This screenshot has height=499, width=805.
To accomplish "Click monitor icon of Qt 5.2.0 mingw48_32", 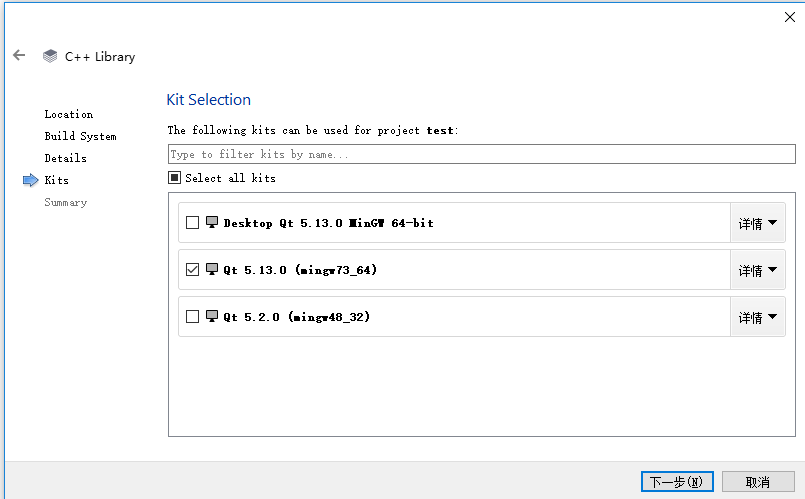I will 212,317.
